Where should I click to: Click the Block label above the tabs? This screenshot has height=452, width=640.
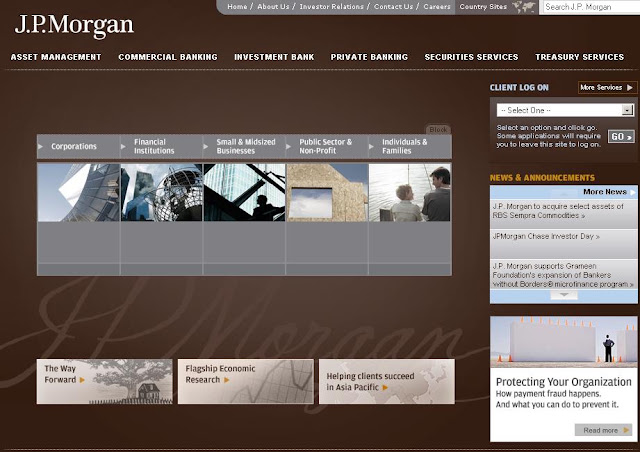pos(438,129)
